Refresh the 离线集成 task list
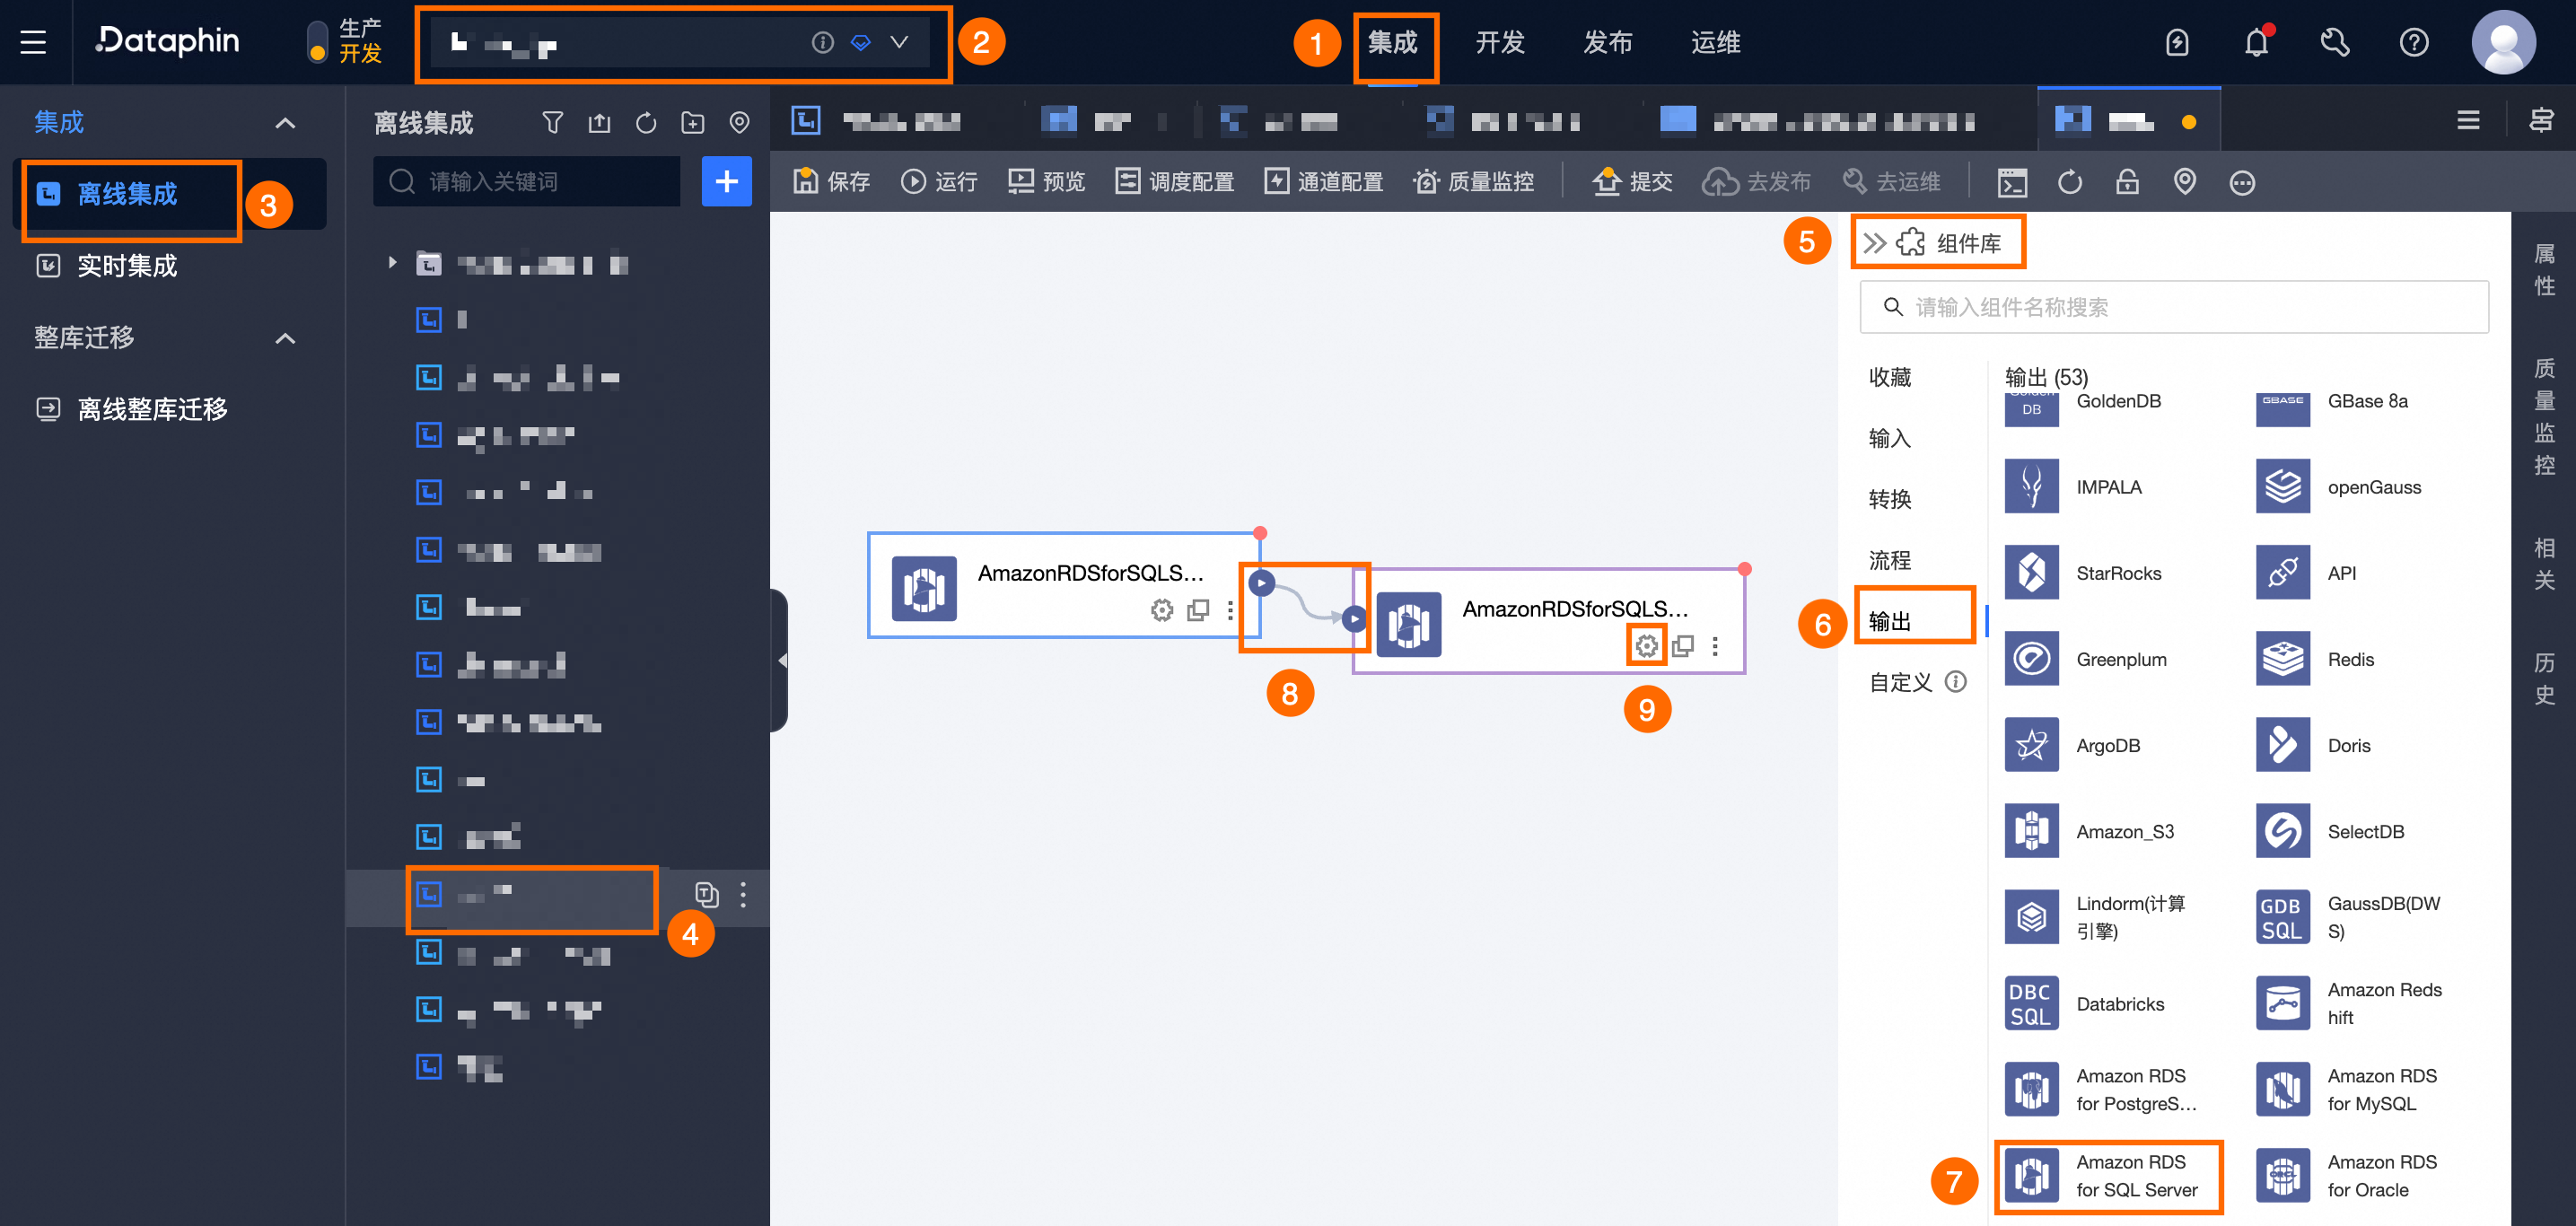This screenshot has height=1226, width=2576. pyautogui.click(x=646, y=123)
